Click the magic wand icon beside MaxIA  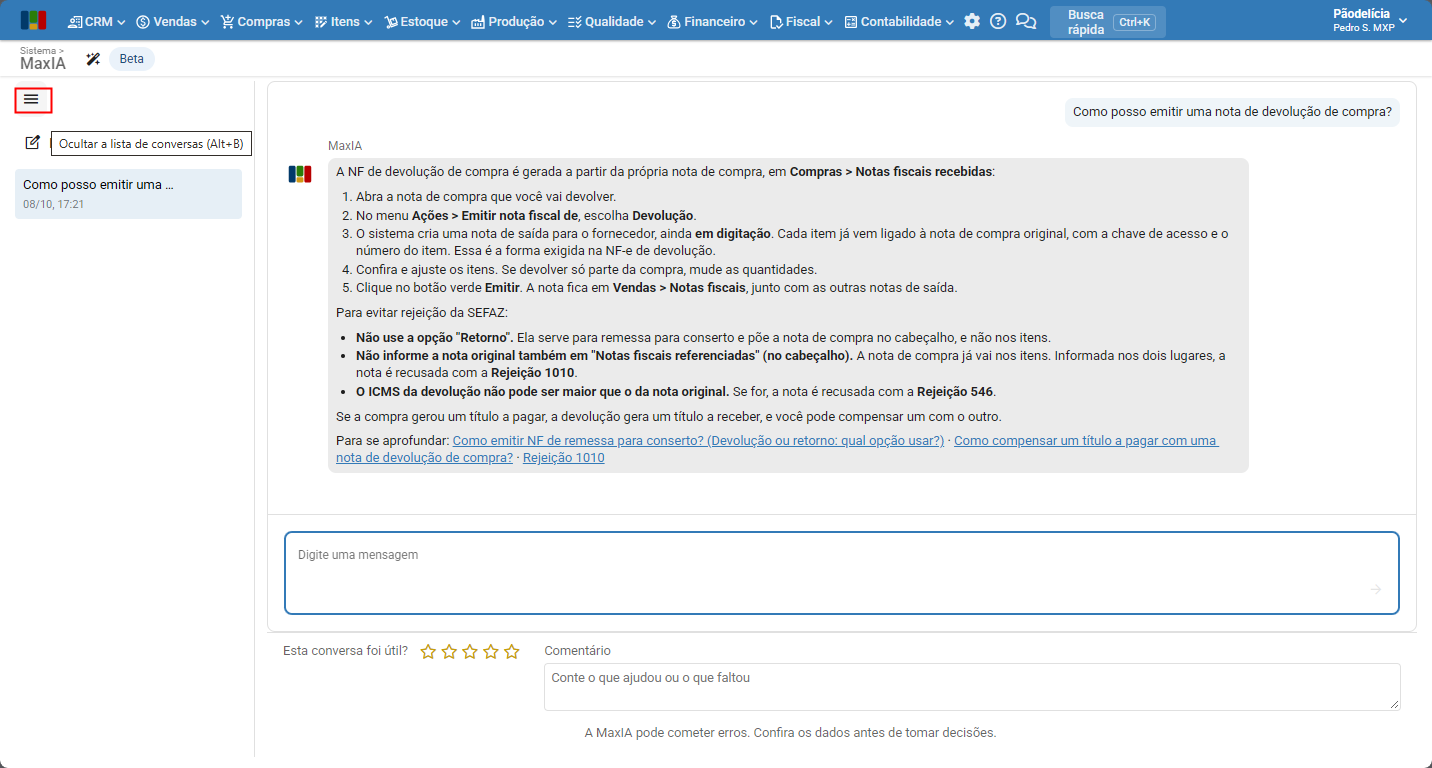pyautogui.click(x=93, y=59)
